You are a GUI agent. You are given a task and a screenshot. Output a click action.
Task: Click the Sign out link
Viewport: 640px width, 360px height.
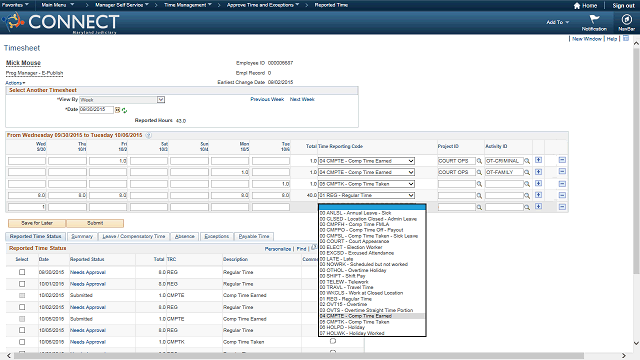(623, 6)
